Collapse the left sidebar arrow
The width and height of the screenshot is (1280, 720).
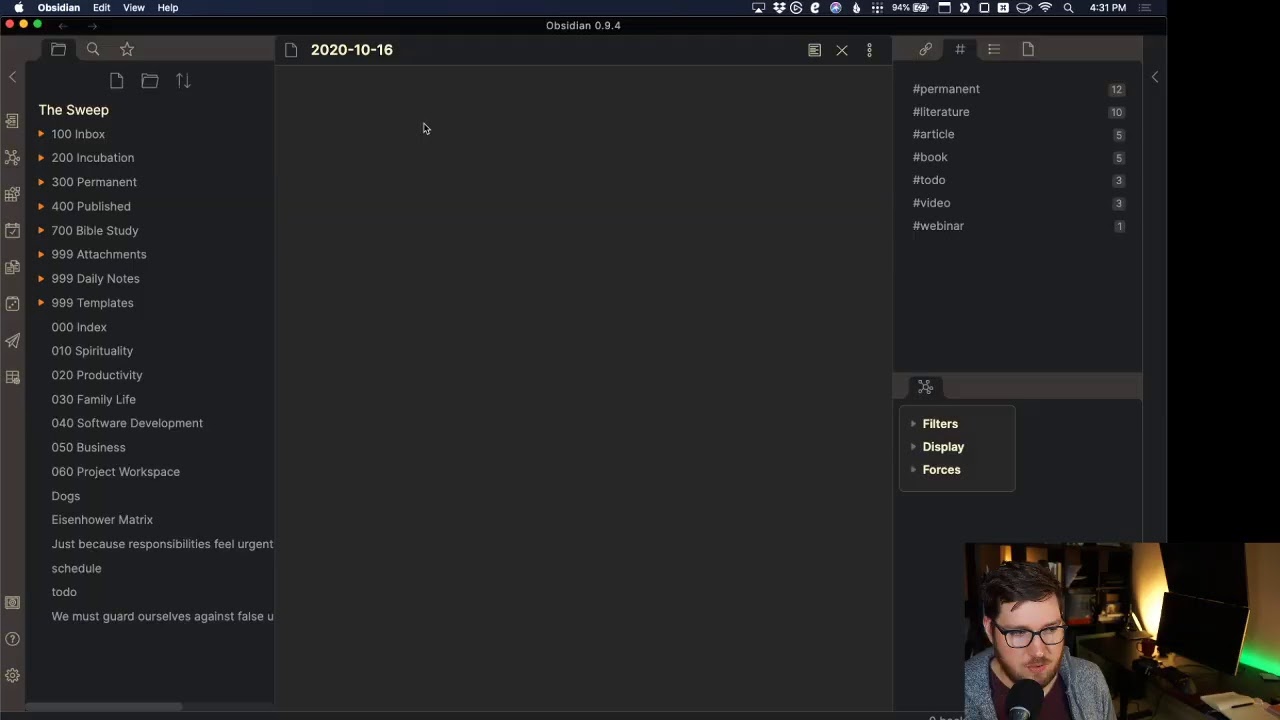(12, 77)
